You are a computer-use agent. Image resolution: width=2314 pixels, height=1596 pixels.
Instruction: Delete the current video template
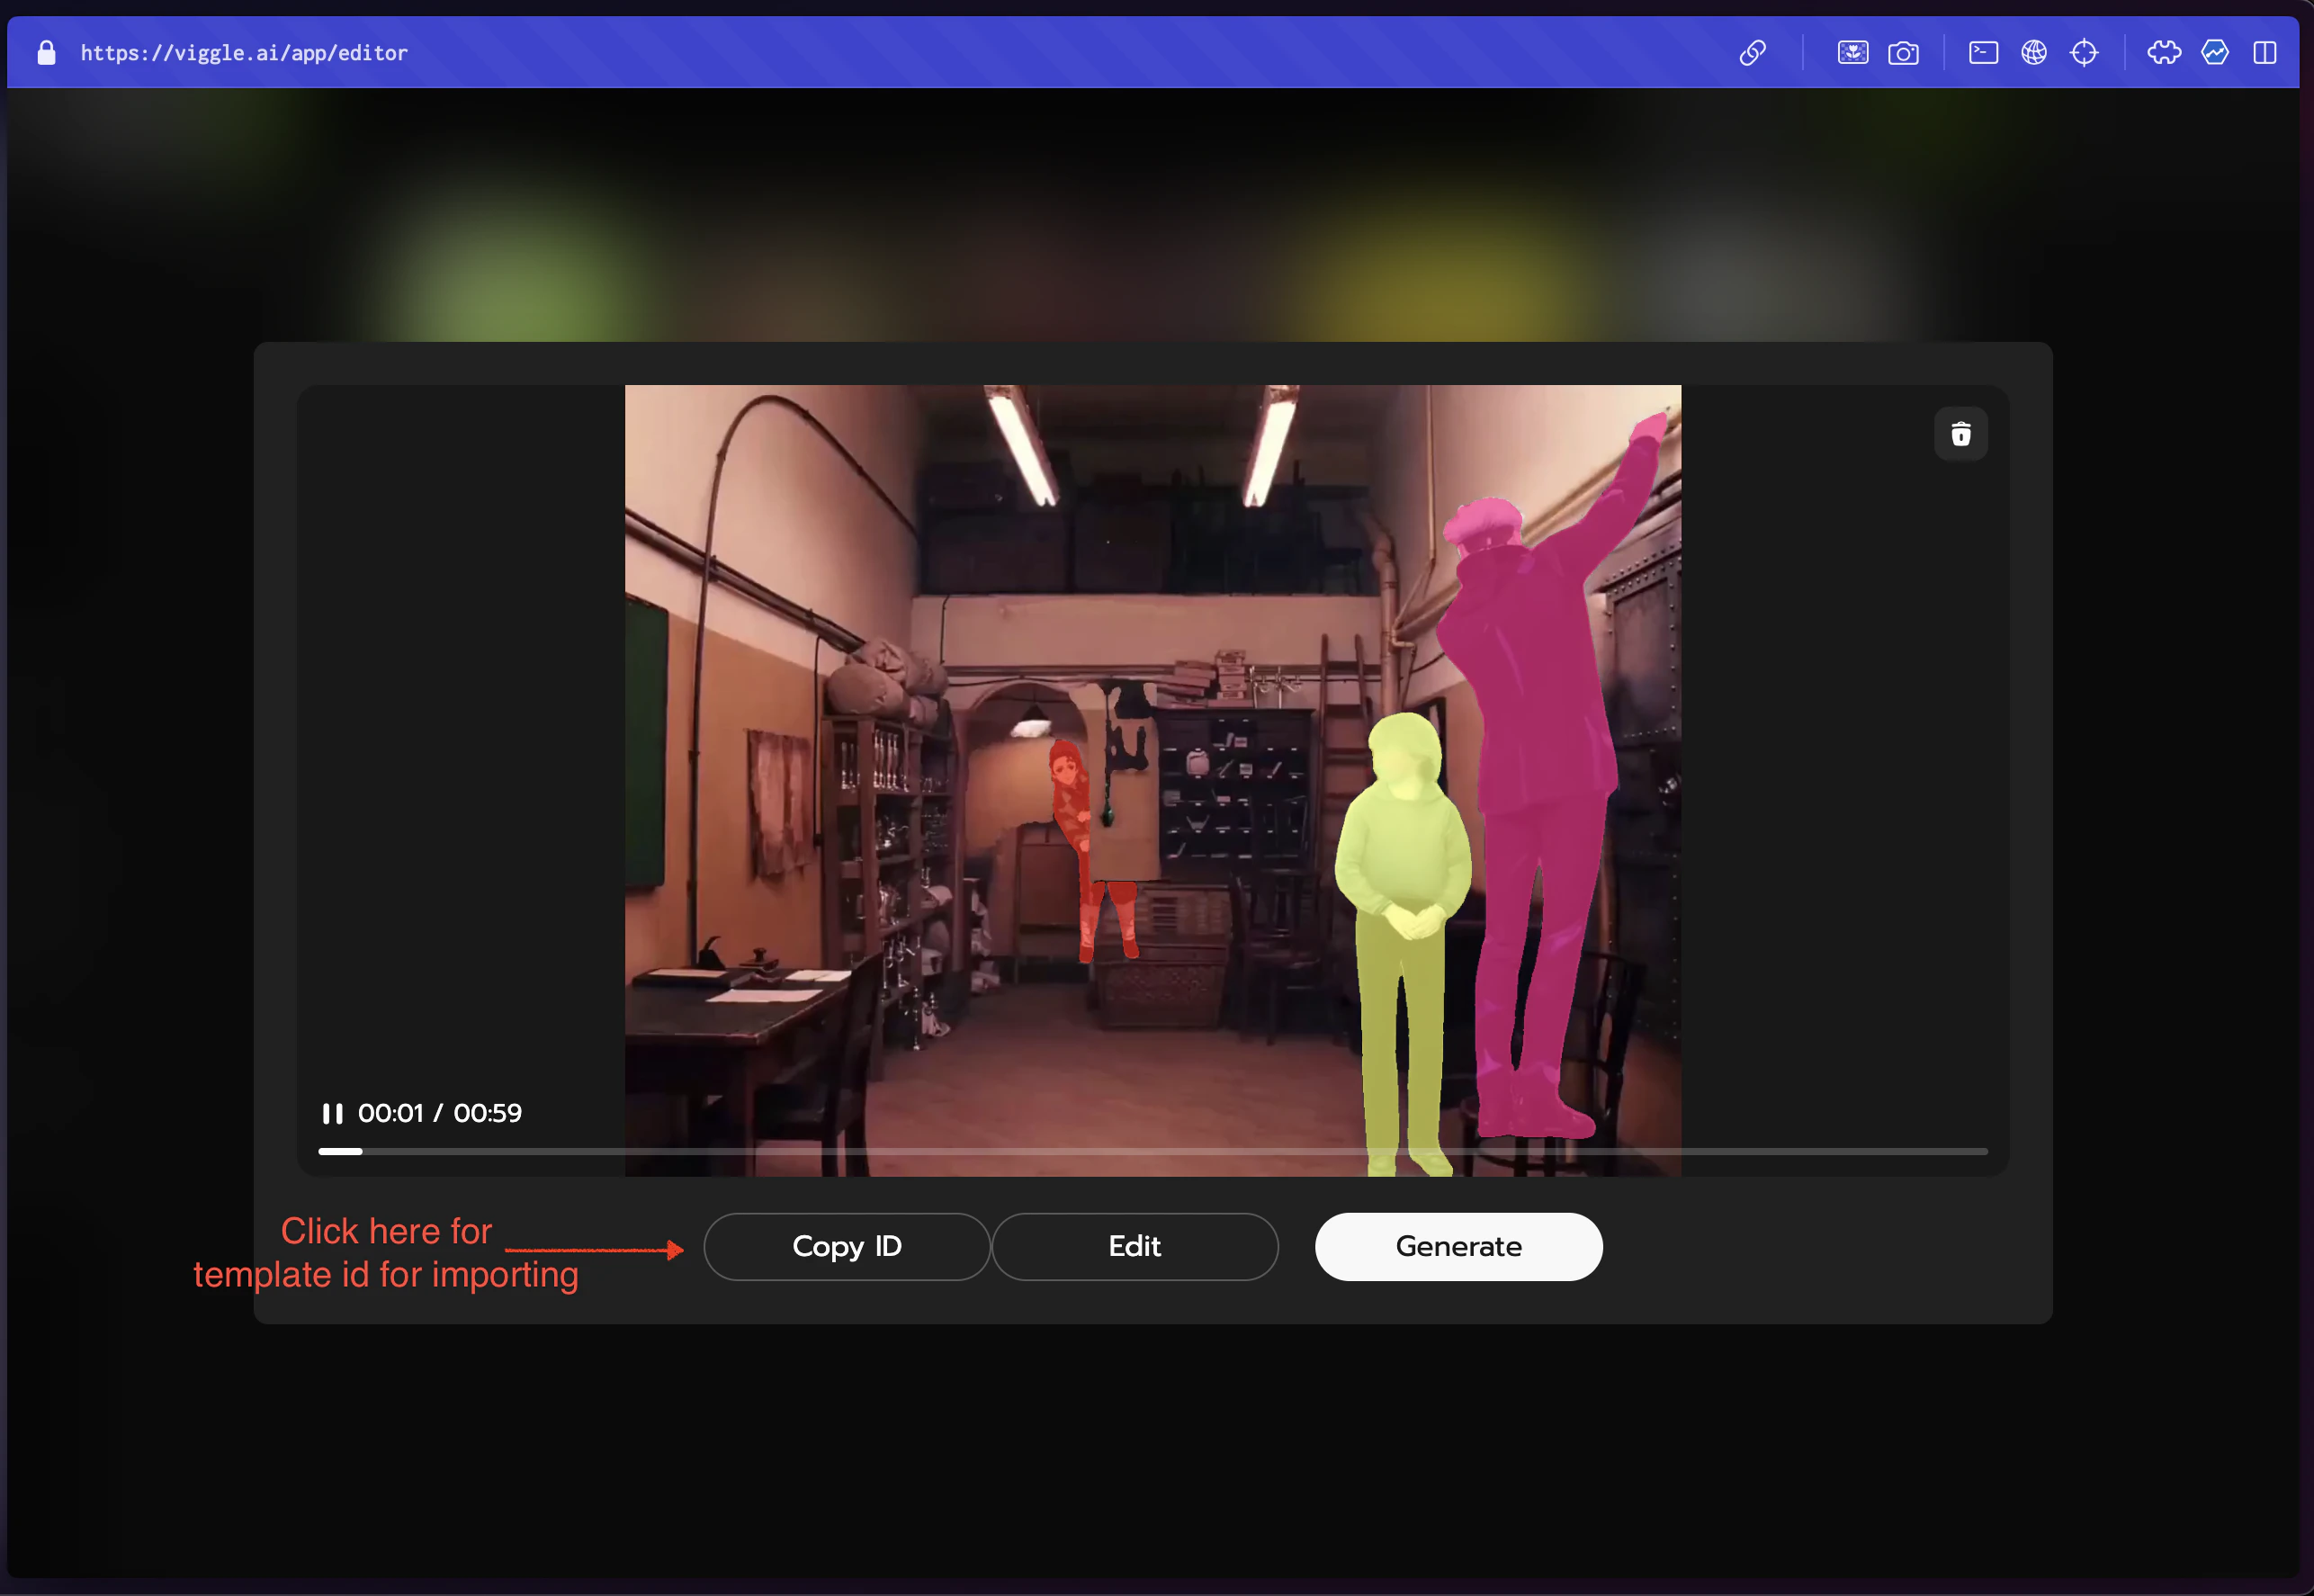(x=1960, y=434)
